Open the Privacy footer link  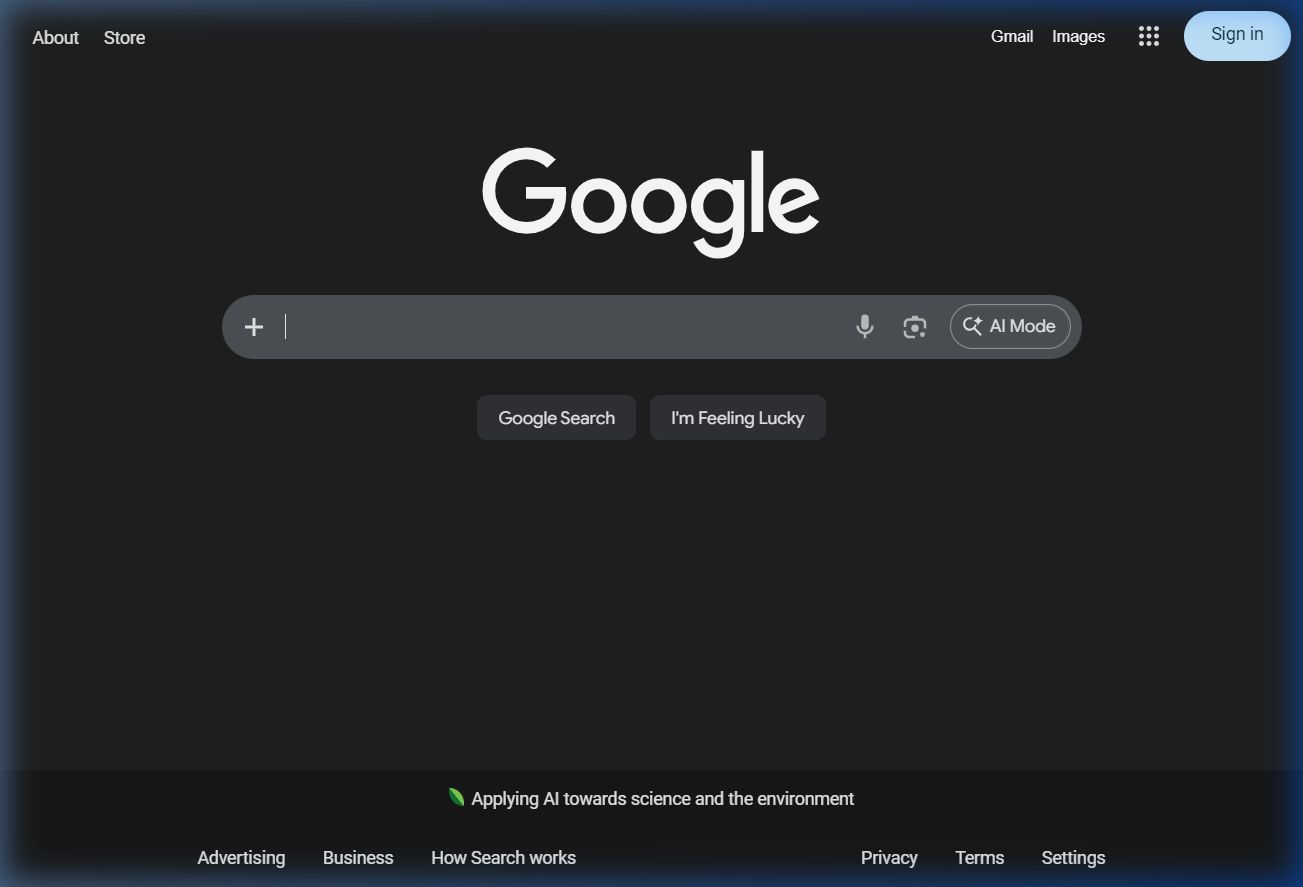[888, 857]
